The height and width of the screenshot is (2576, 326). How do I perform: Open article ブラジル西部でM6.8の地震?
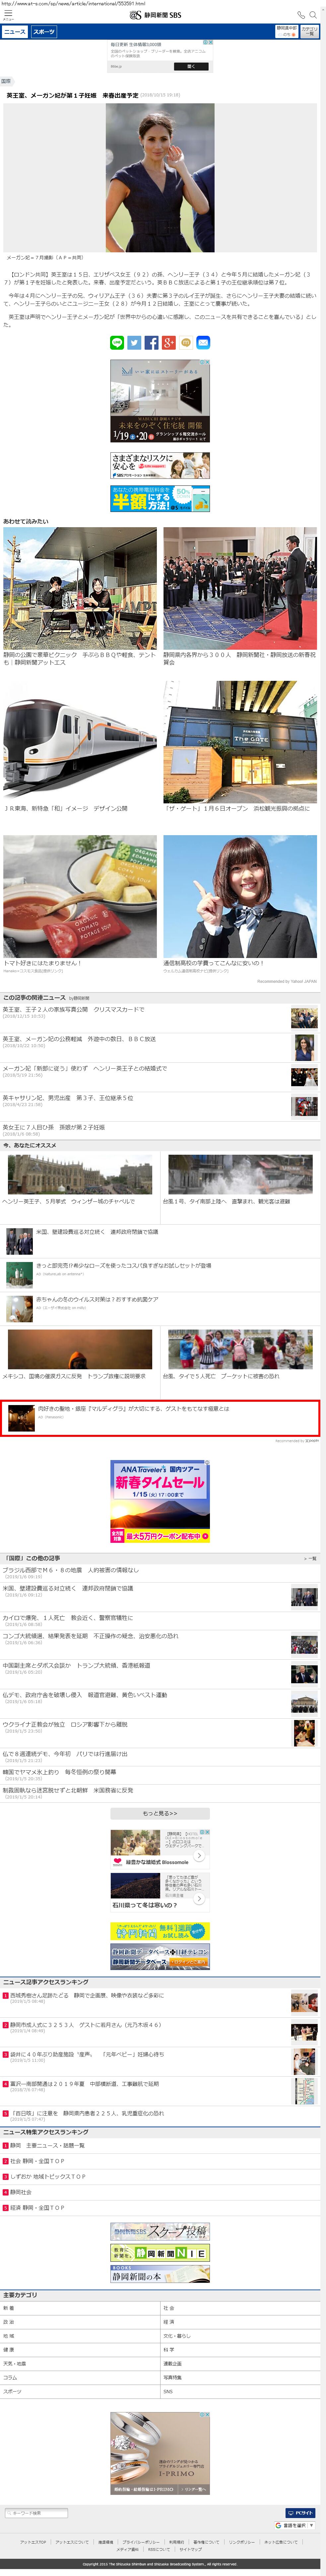point(160,1573)
